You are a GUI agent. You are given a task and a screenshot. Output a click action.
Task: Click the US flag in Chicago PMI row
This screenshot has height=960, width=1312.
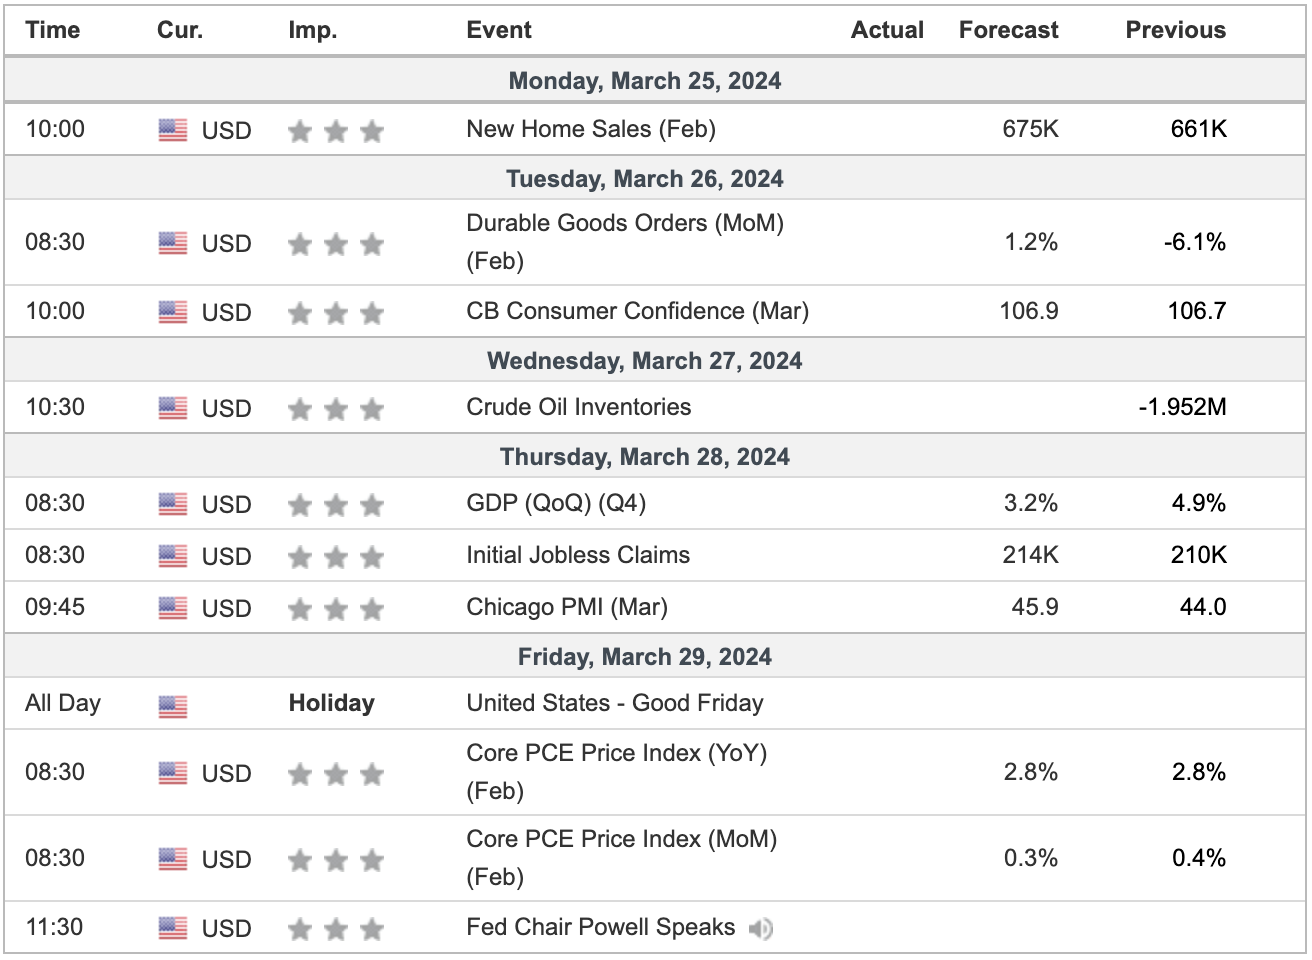tap(173, 608)
